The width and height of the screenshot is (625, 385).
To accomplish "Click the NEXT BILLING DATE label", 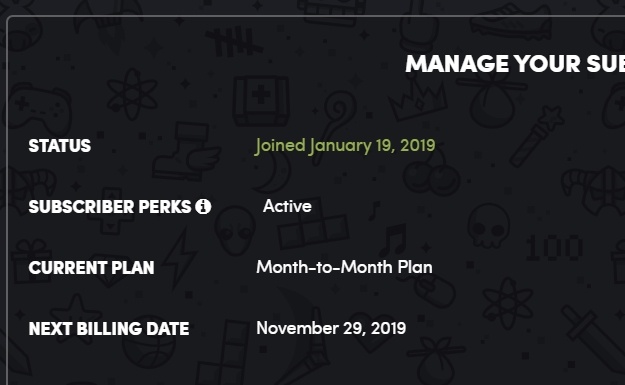I will click(109, 329).
